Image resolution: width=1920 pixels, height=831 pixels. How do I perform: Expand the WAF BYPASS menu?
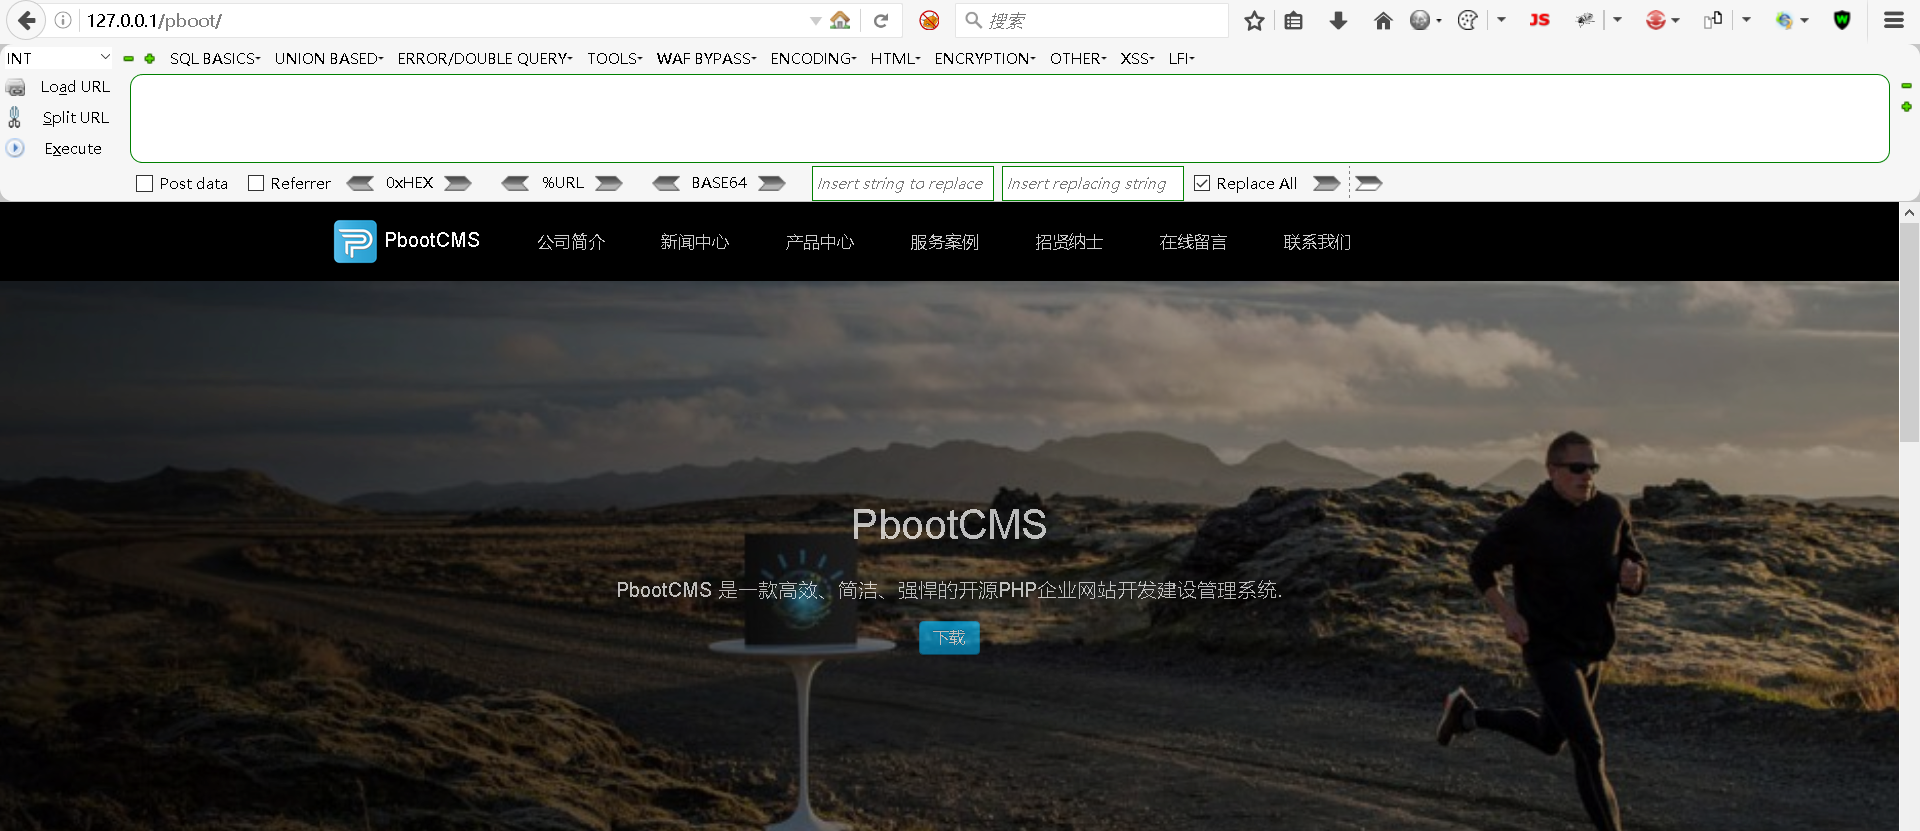coord(707,59)
